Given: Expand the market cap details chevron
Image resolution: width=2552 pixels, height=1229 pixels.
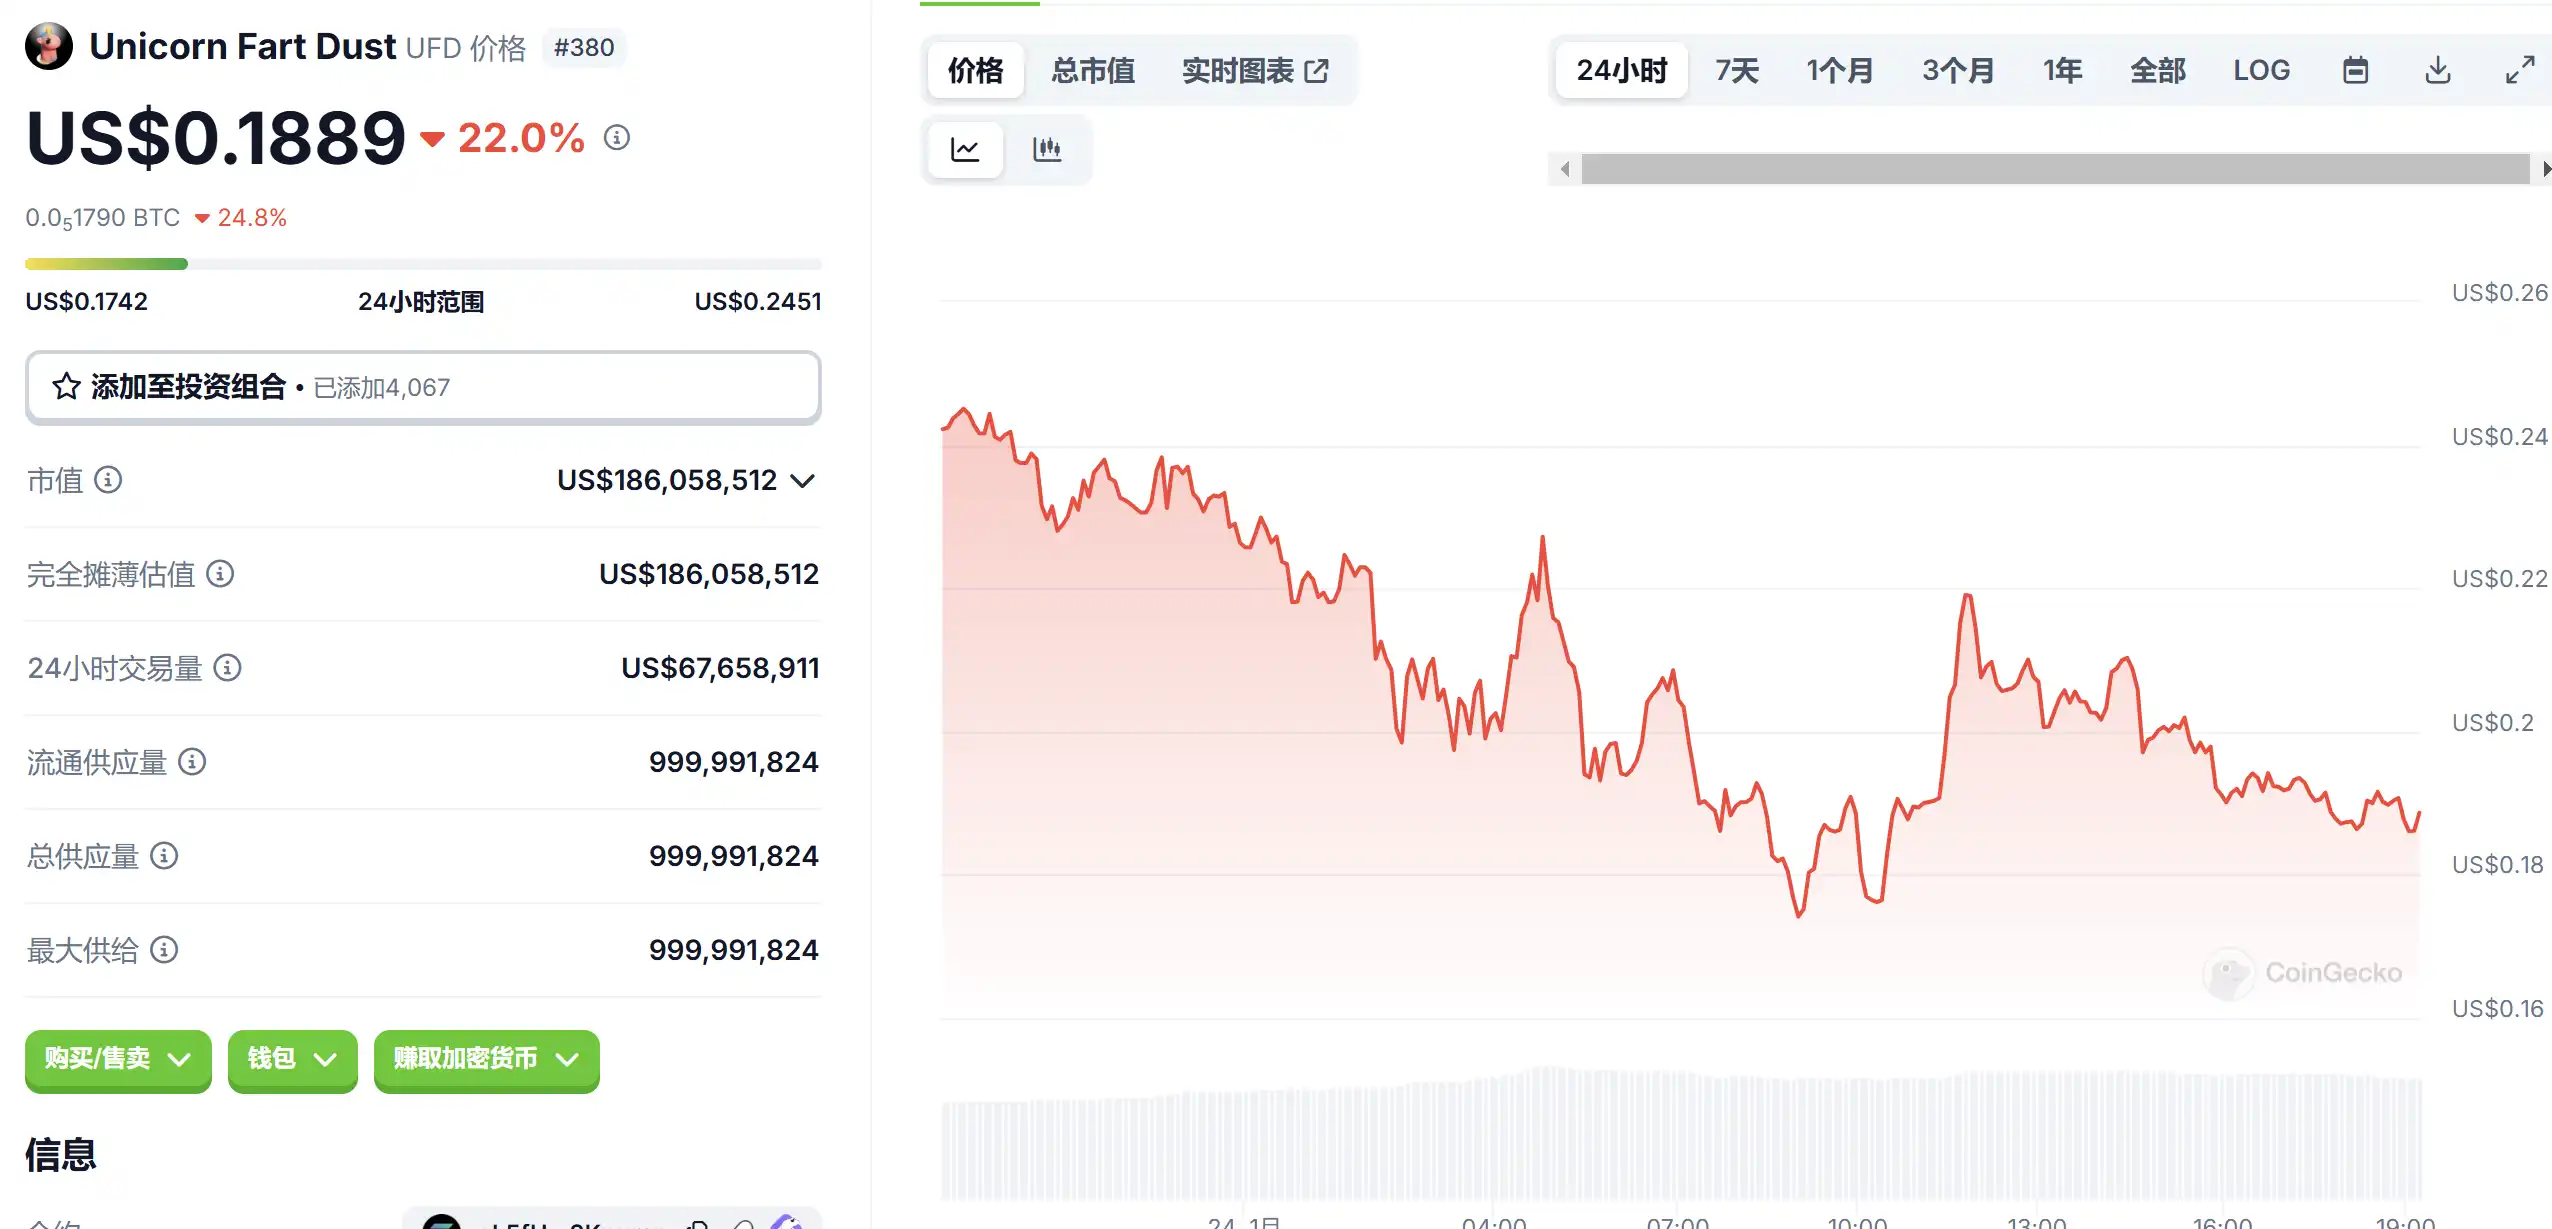Looking at the screenshot, I should click(802, 481).
